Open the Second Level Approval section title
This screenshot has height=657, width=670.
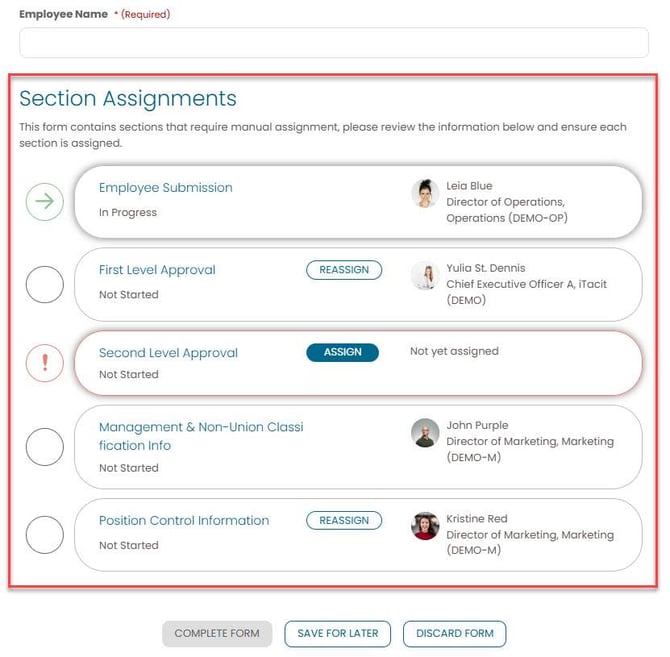click(168, 353)
